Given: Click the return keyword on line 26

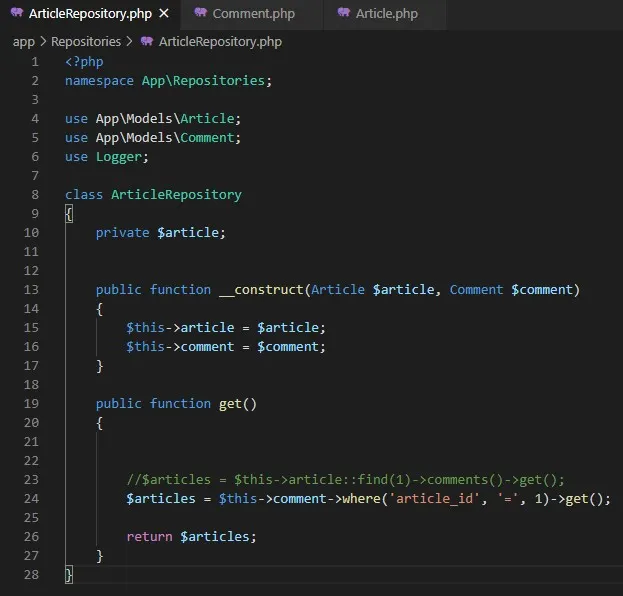Looking at the screenshot, I should tap(149, 537).
